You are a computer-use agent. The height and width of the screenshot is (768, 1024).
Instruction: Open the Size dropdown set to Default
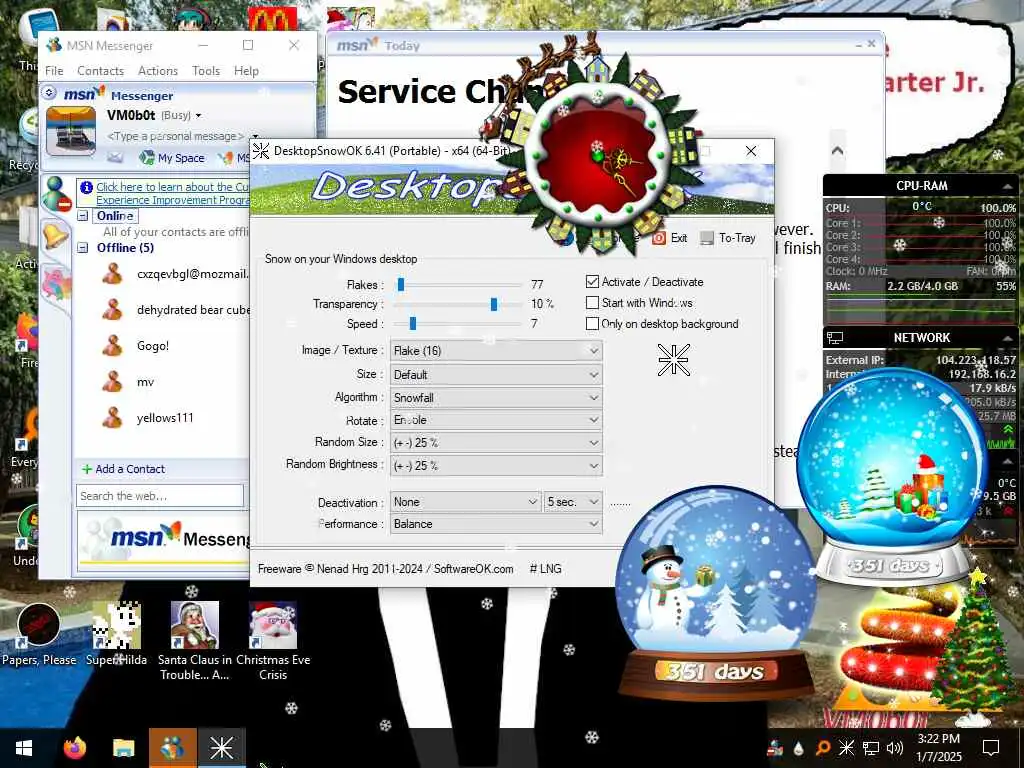pos(496,375)
